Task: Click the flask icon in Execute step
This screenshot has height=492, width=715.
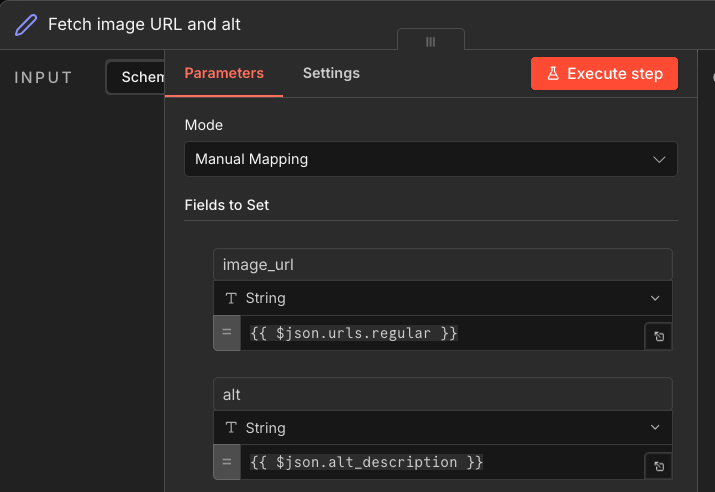Action: pyautogui.click(x=552, y=74)
